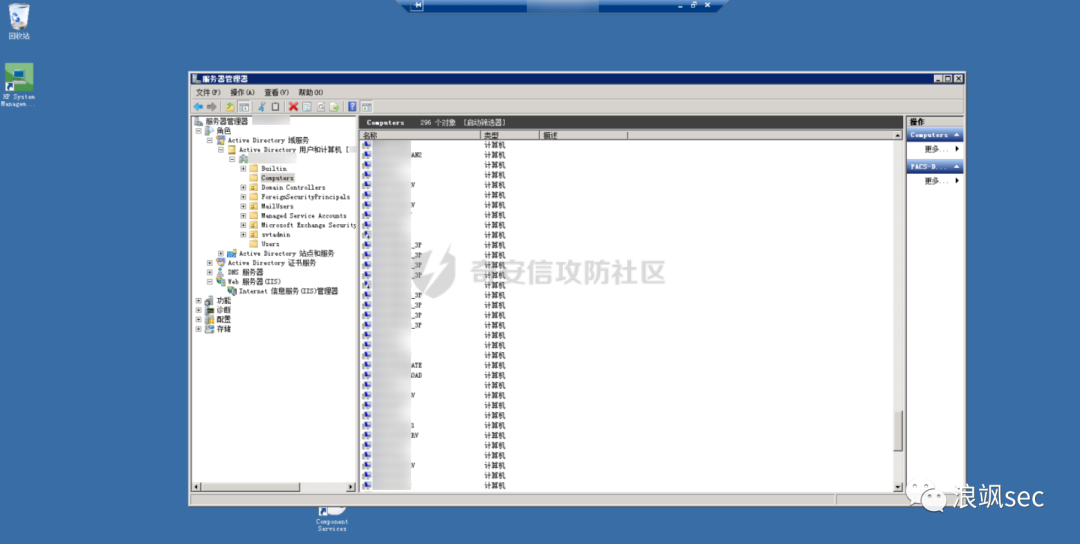This screenshot has width=1080, height=544.
Task: Click computer list scrollbar down arrow
Action: tap(897, 487)
